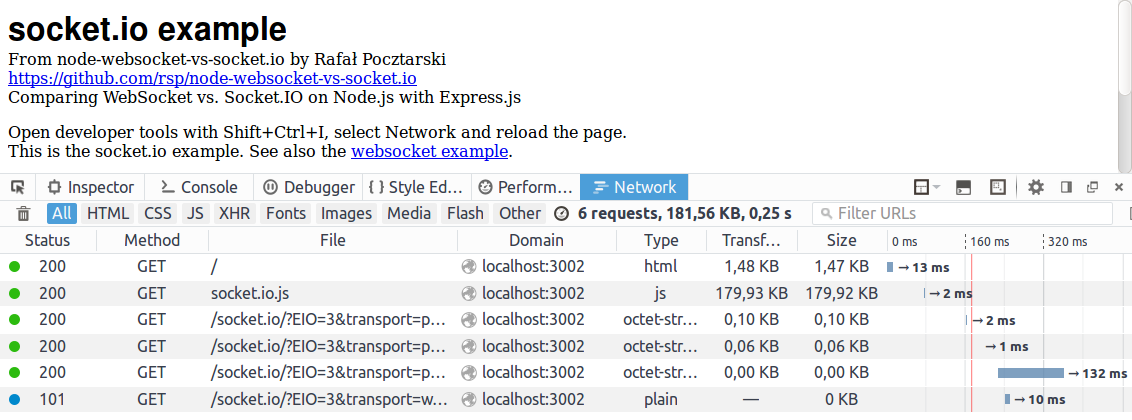
Task: Open the github.com node-websocket-vs-socket.io link
Action: coord(212,78)
